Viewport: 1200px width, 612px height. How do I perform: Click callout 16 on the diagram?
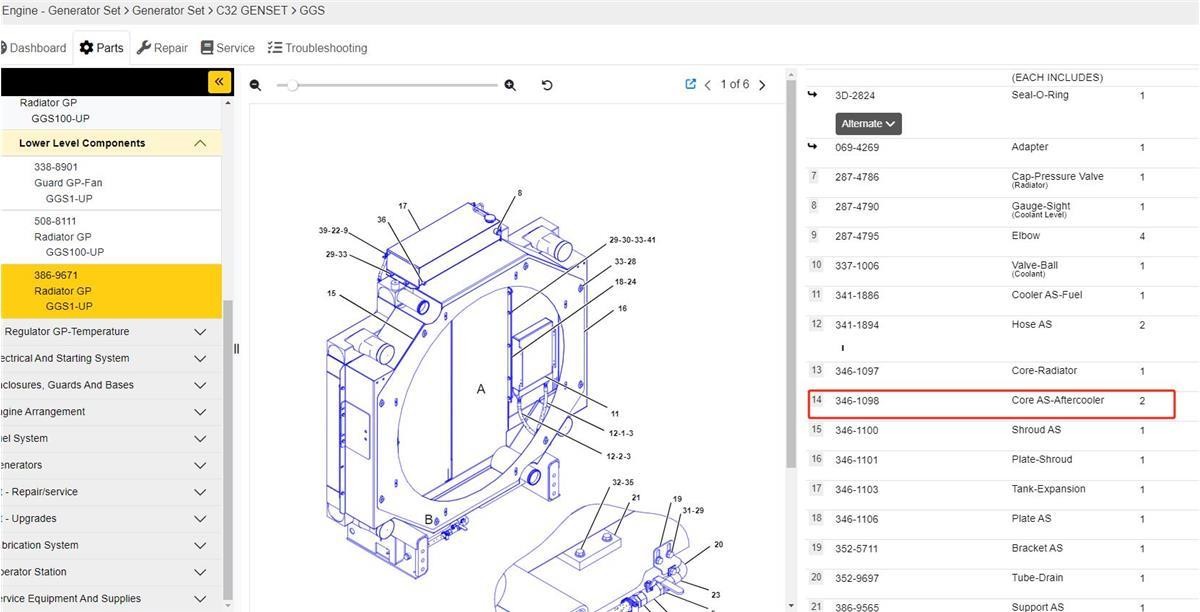click(622, 309)
